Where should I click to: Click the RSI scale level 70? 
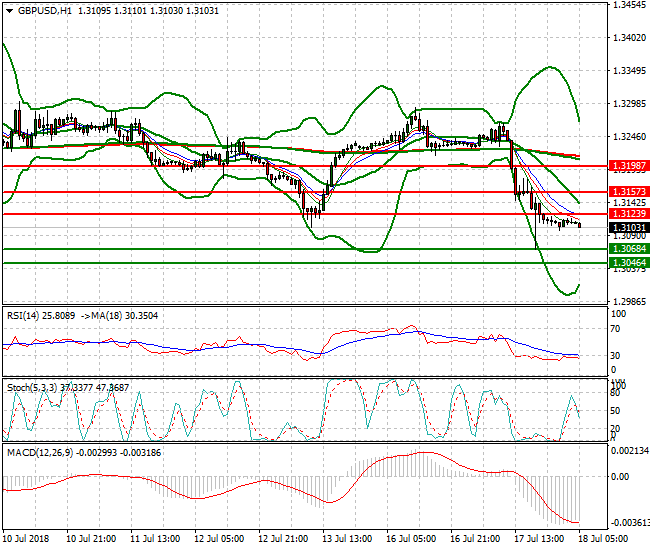coord(617,327)
